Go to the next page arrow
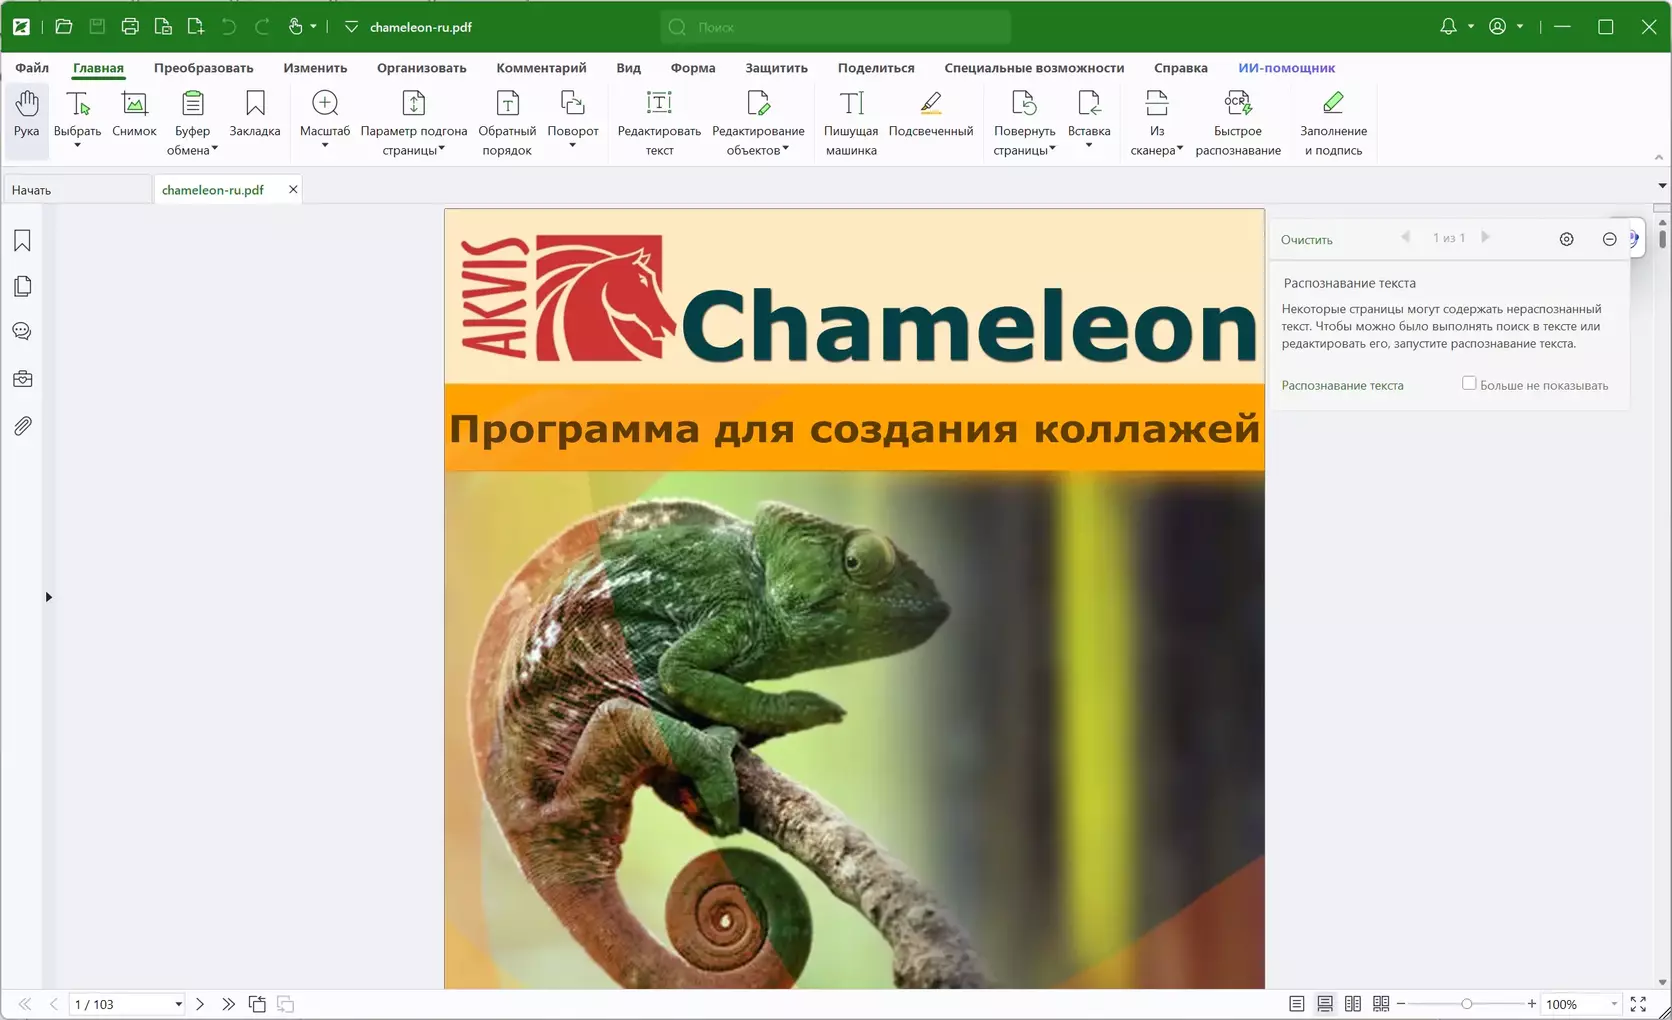The width and height of the screenshot is (1672, 1020). [200, 1004]
